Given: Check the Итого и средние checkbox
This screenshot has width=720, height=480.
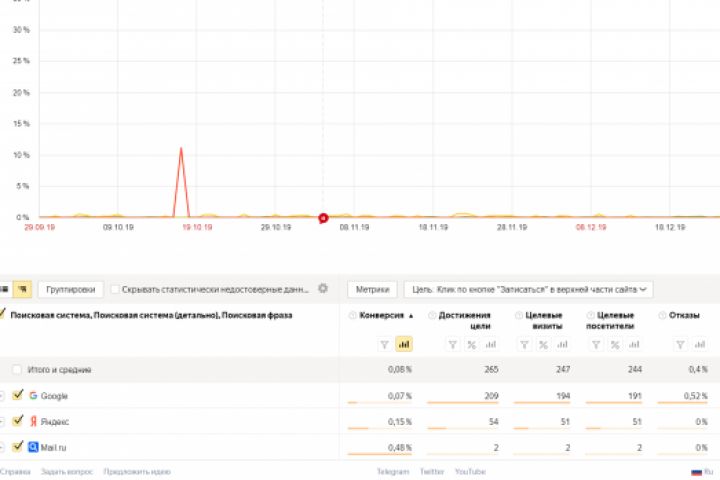Looking at the screenshot, I should 17,370.
